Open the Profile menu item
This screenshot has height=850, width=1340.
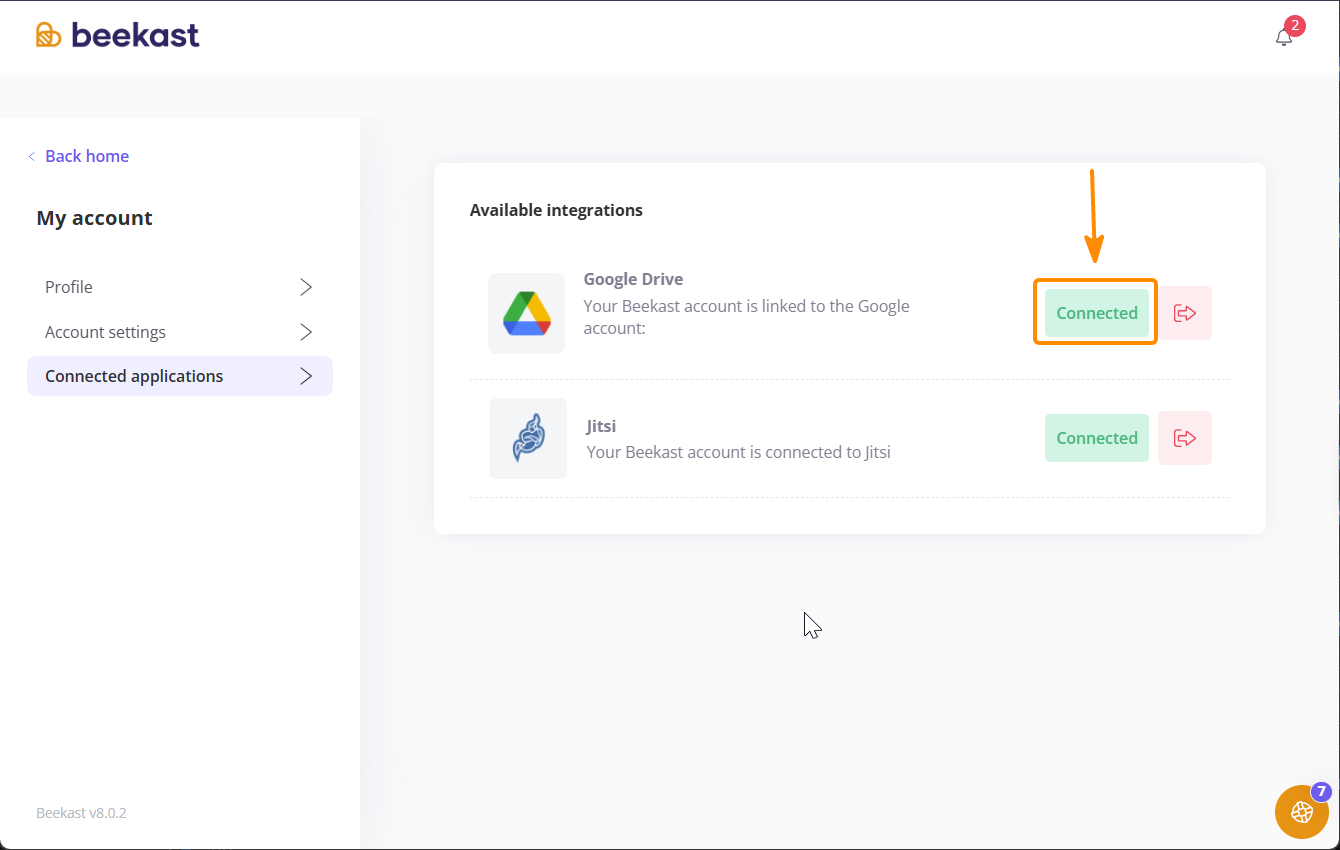180,287
